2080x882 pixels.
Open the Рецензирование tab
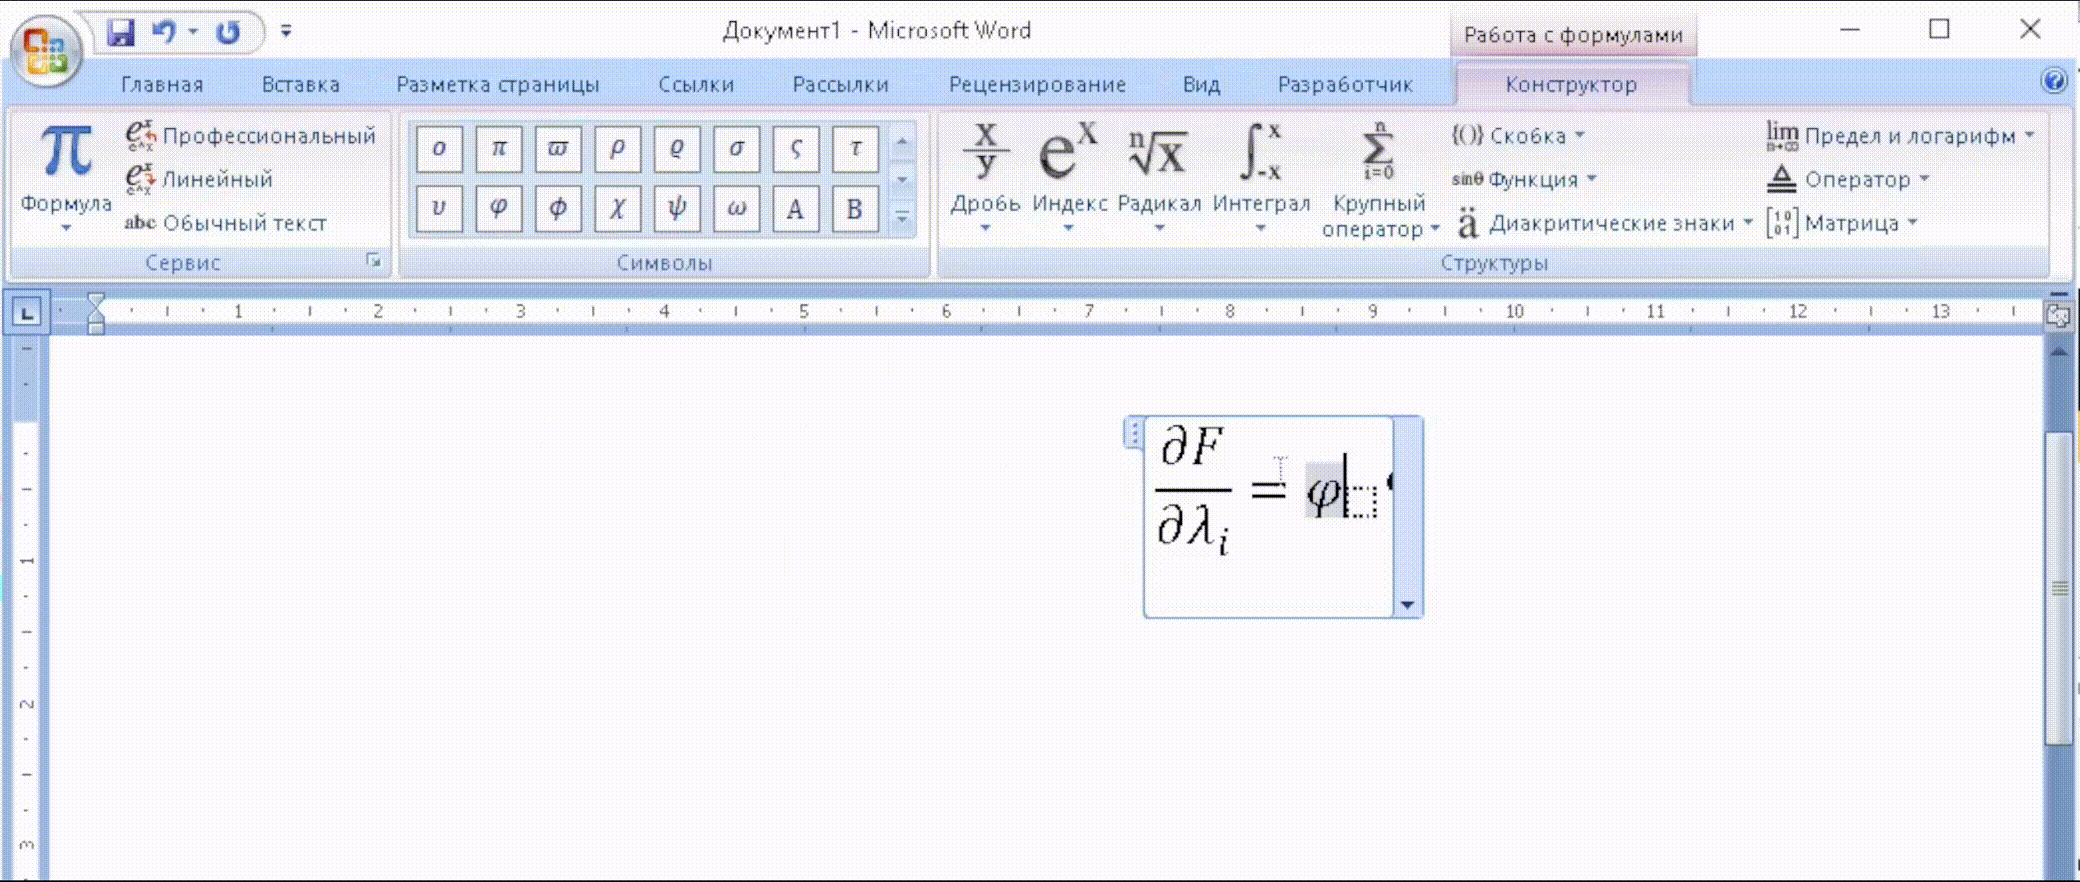1037,85
